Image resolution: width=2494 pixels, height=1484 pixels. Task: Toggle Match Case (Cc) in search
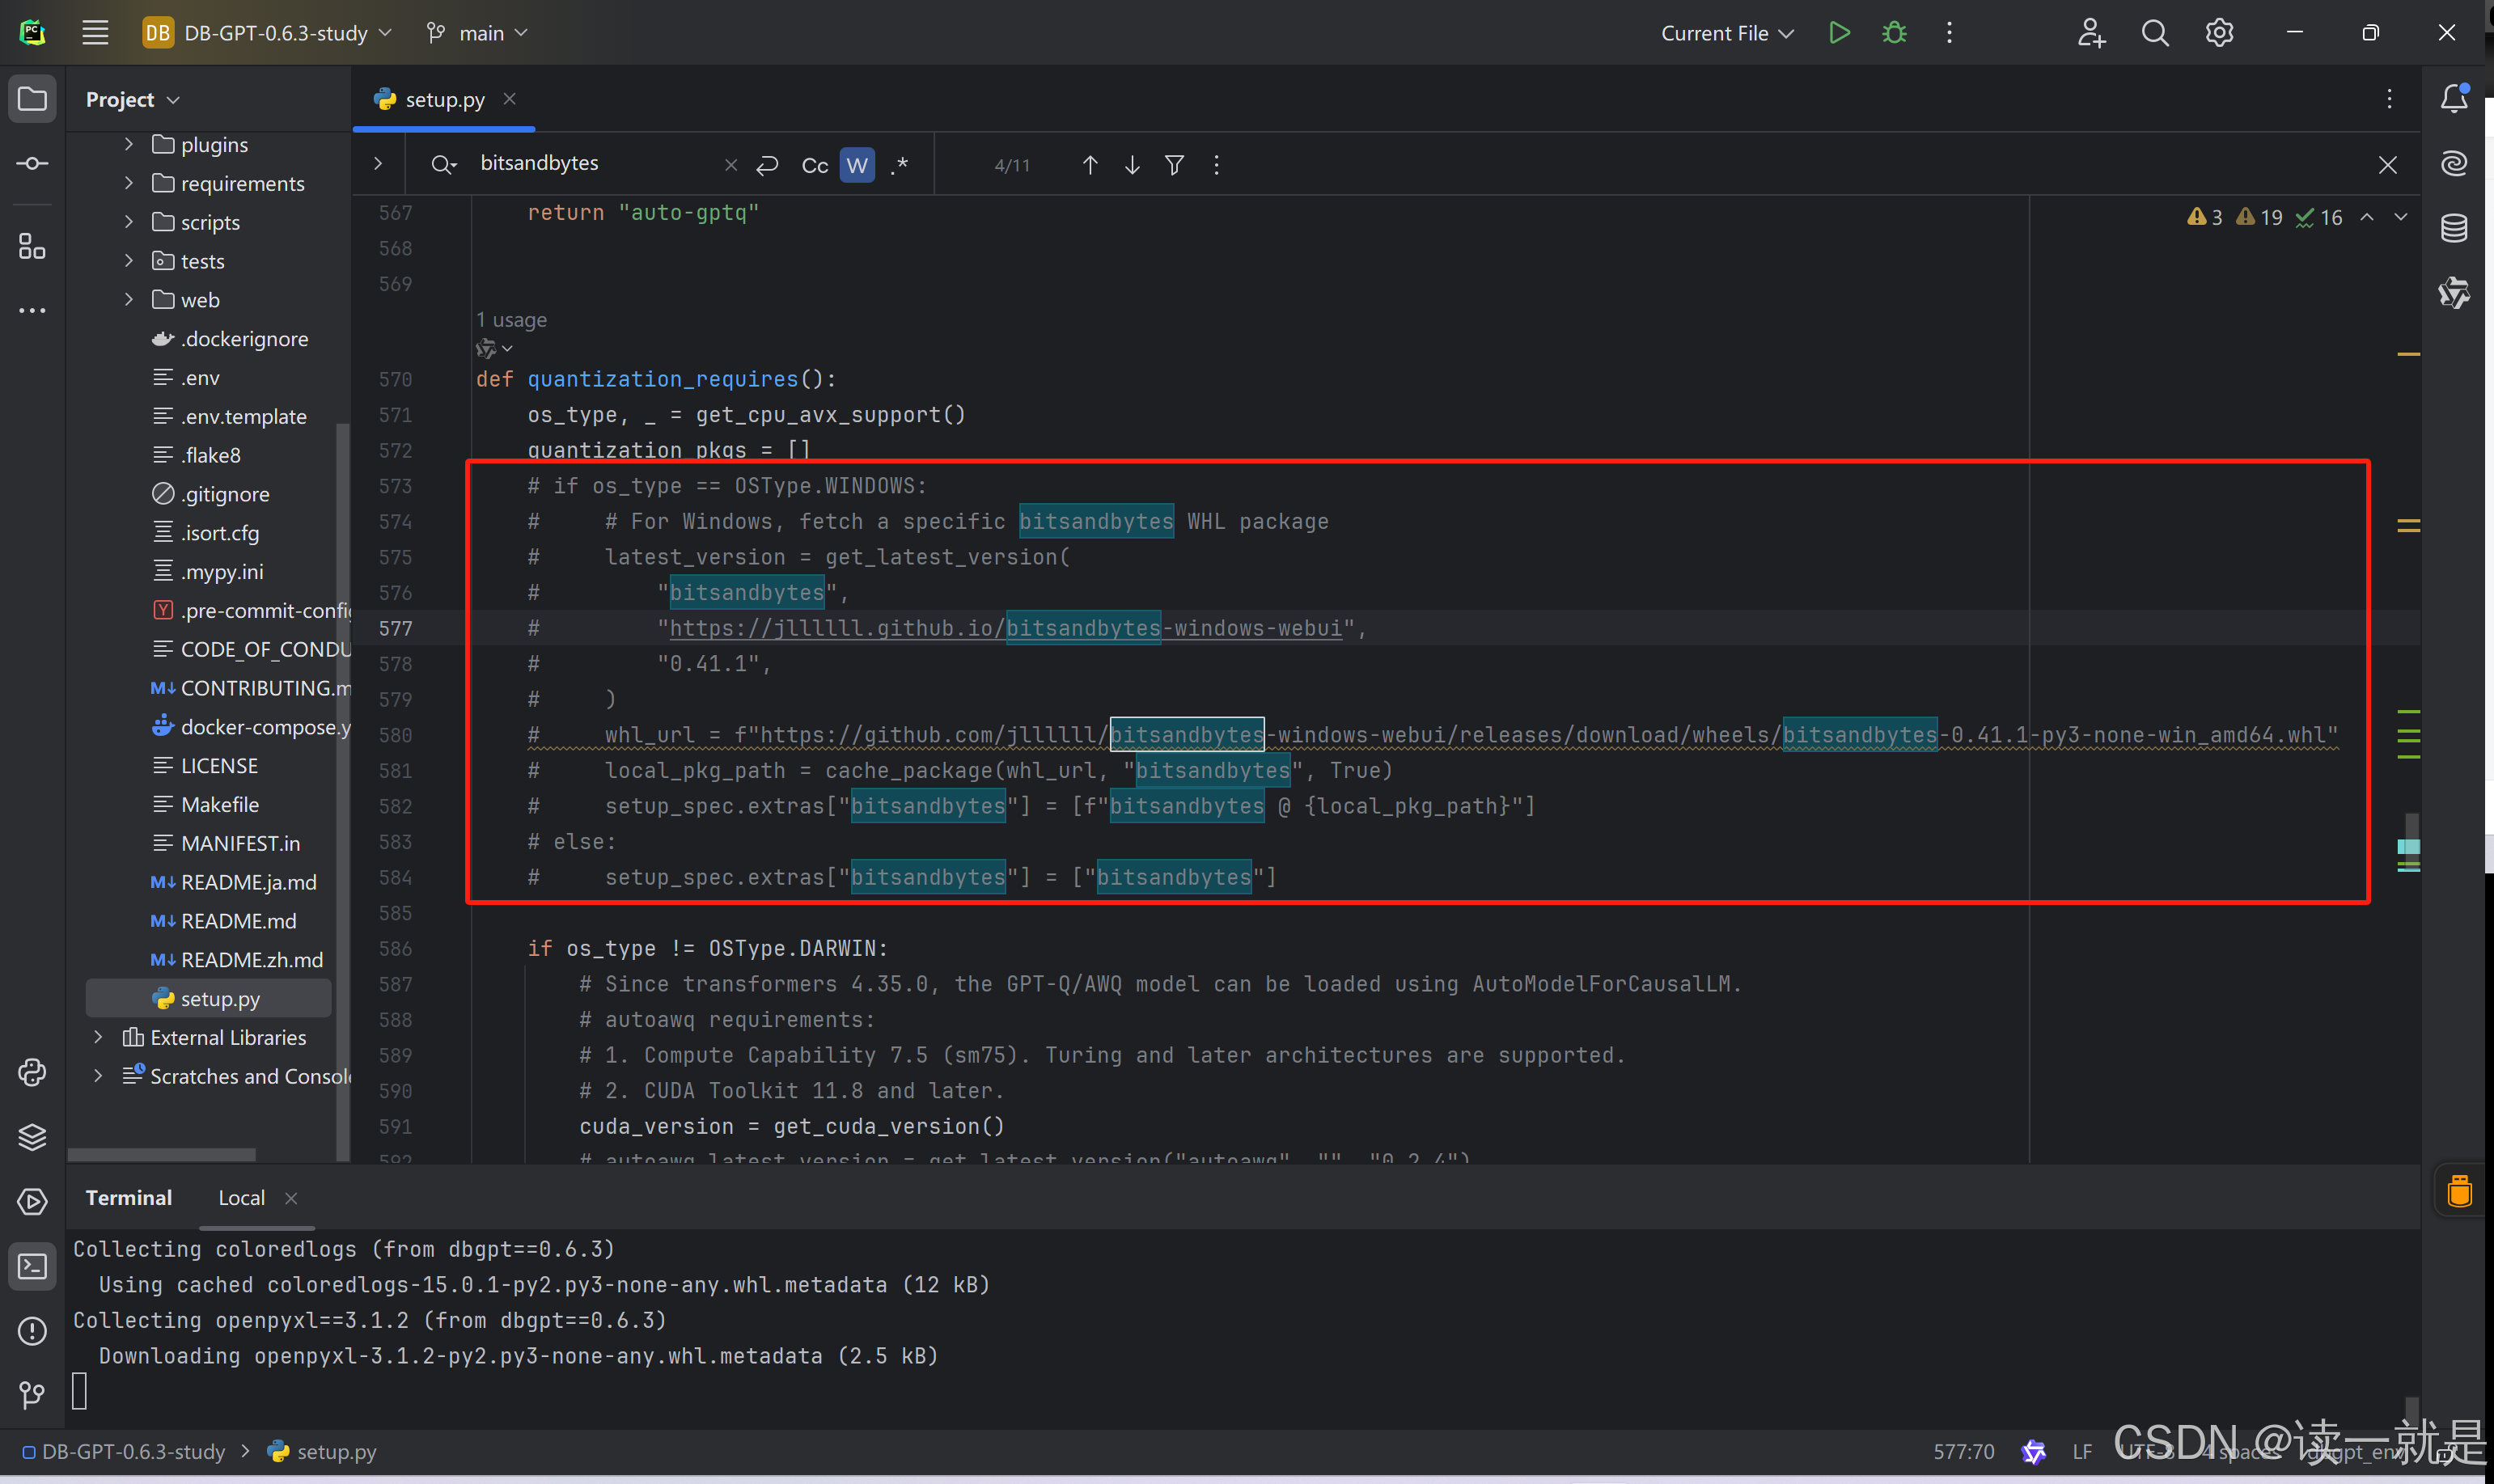(x=814, y=165)
